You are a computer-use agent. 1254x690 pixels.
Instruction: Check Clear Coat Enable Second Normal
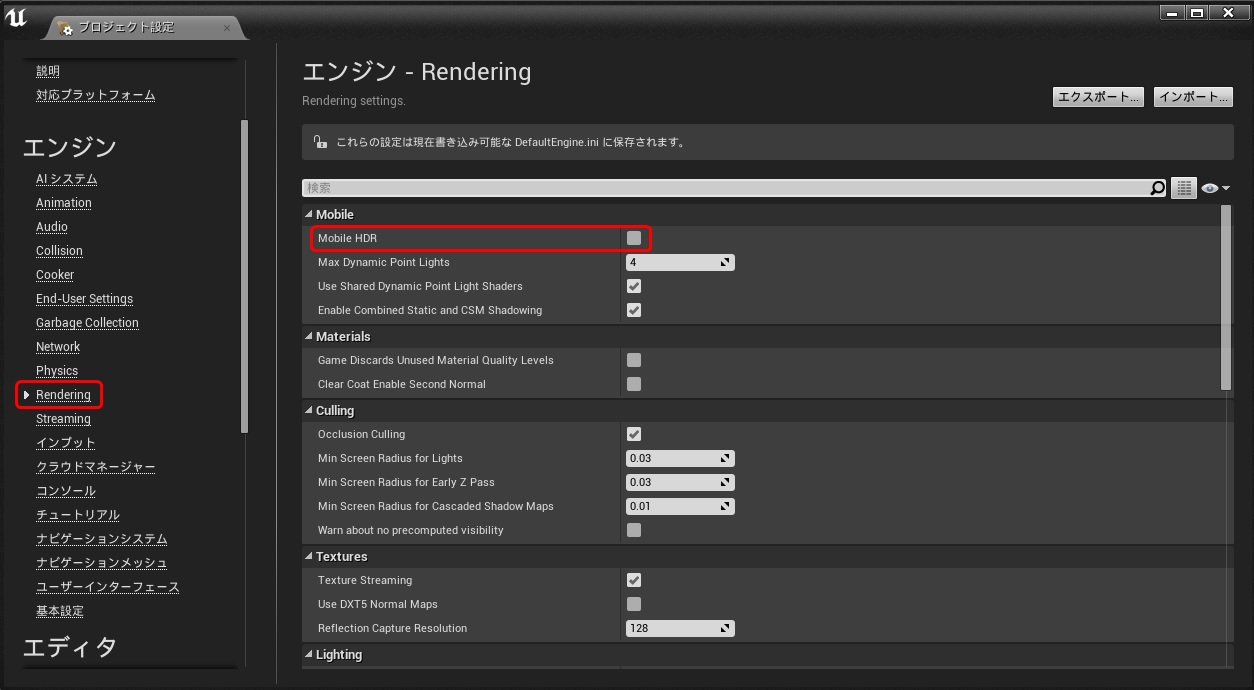coord(634,384)
